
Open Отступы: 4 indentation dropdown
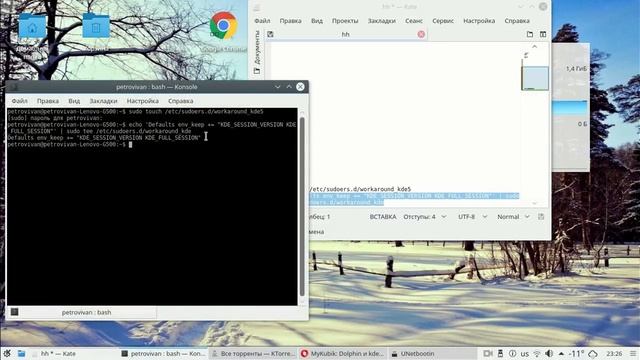point(424,217)
